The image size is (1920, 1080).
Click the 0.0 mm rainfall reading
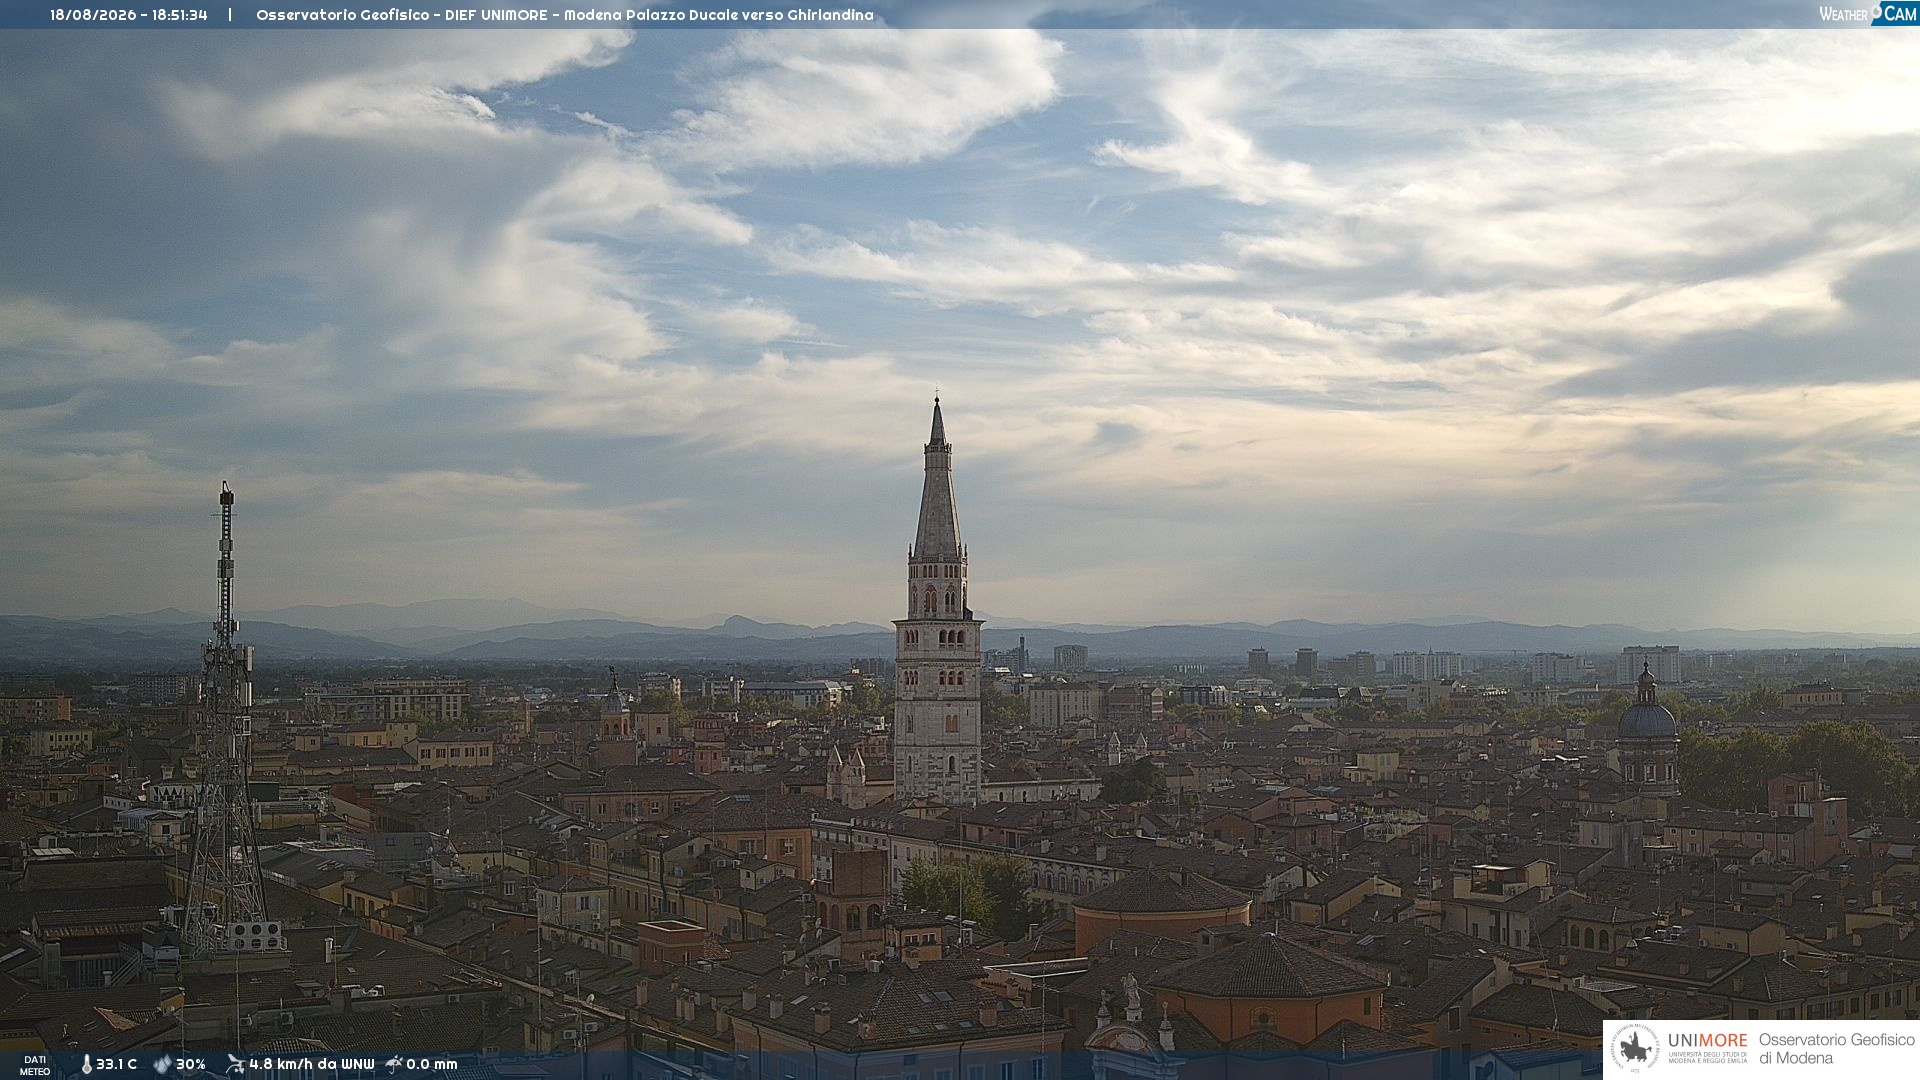coord(431,1064)
